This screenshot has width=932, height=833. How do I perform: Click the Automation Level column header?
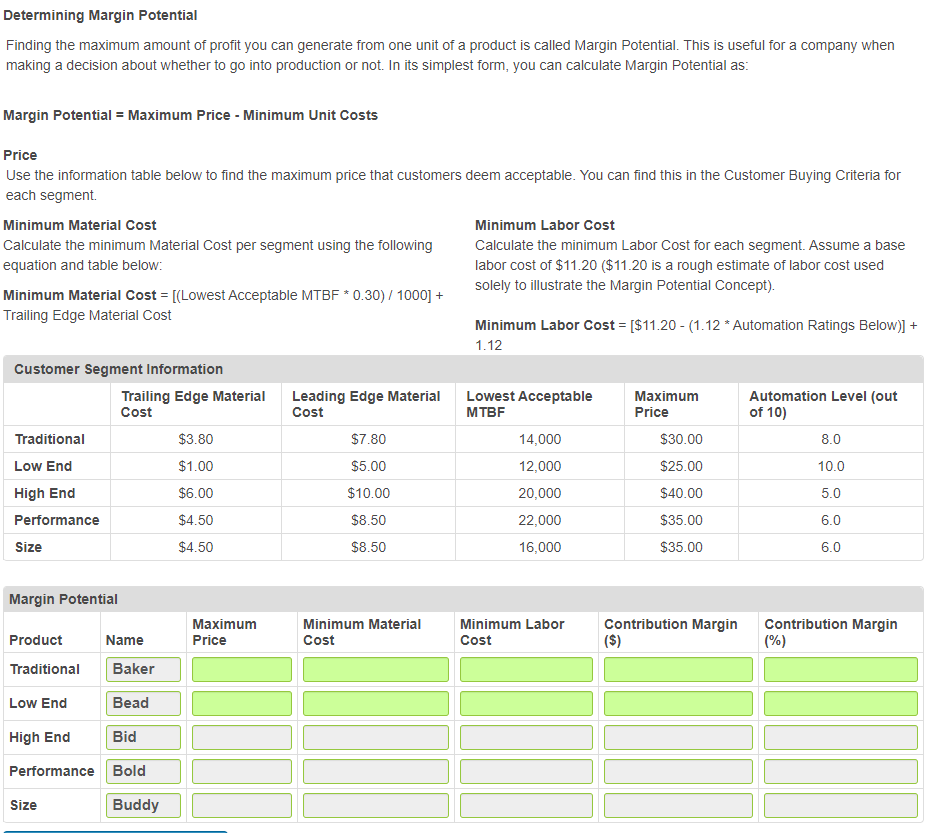pyautogui.click(x=823, y=404)
